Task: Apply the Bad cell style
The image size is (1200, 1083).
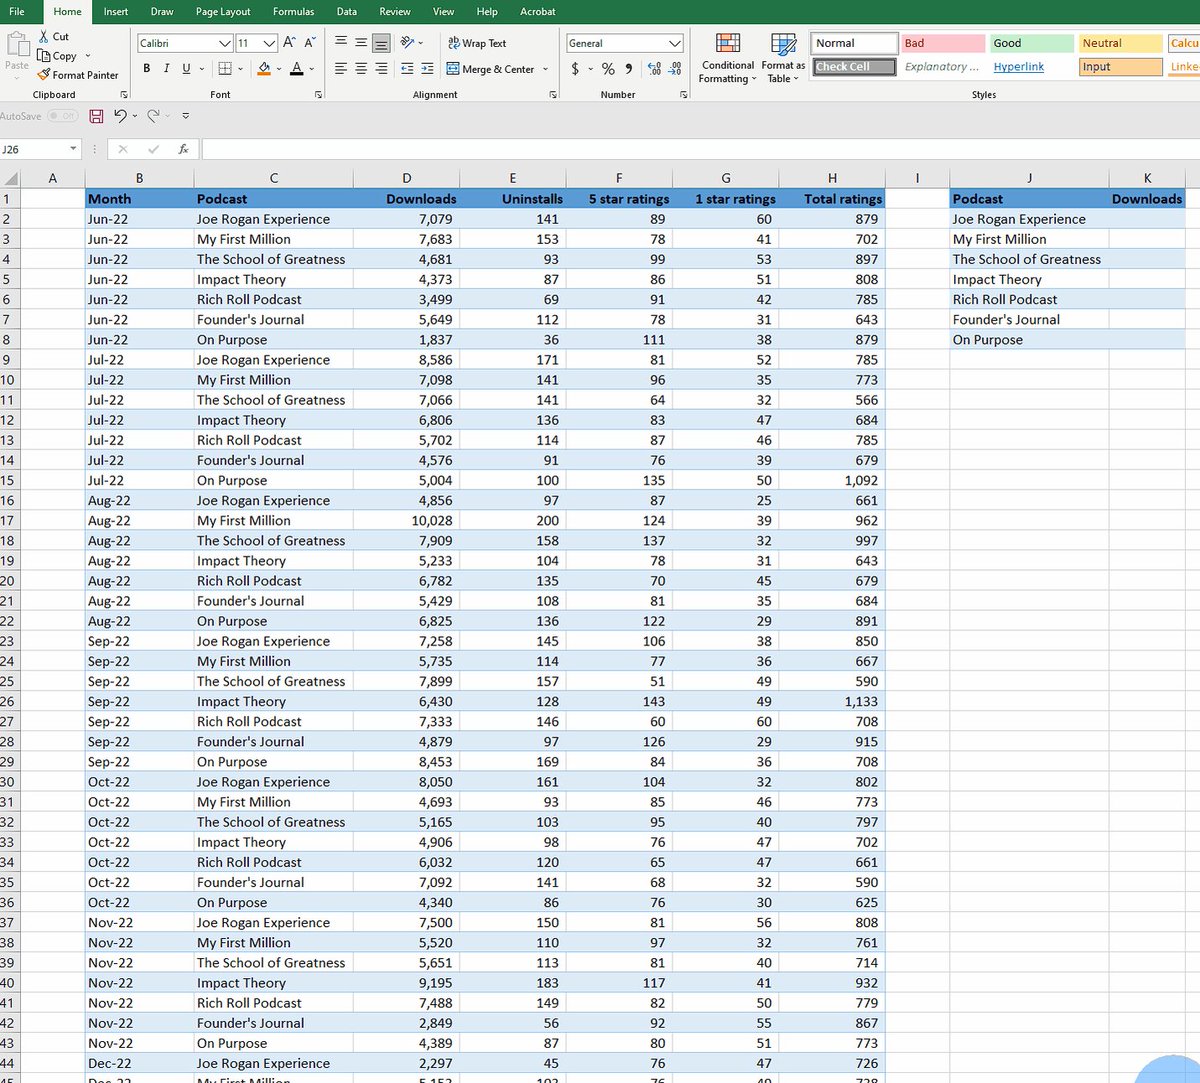Action: (943, 43)
